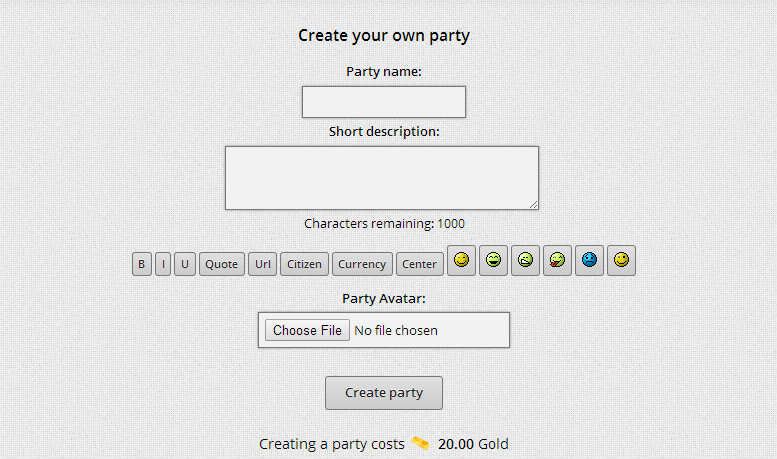Insert the last yellow smiley emoticon

pos(621,260)
